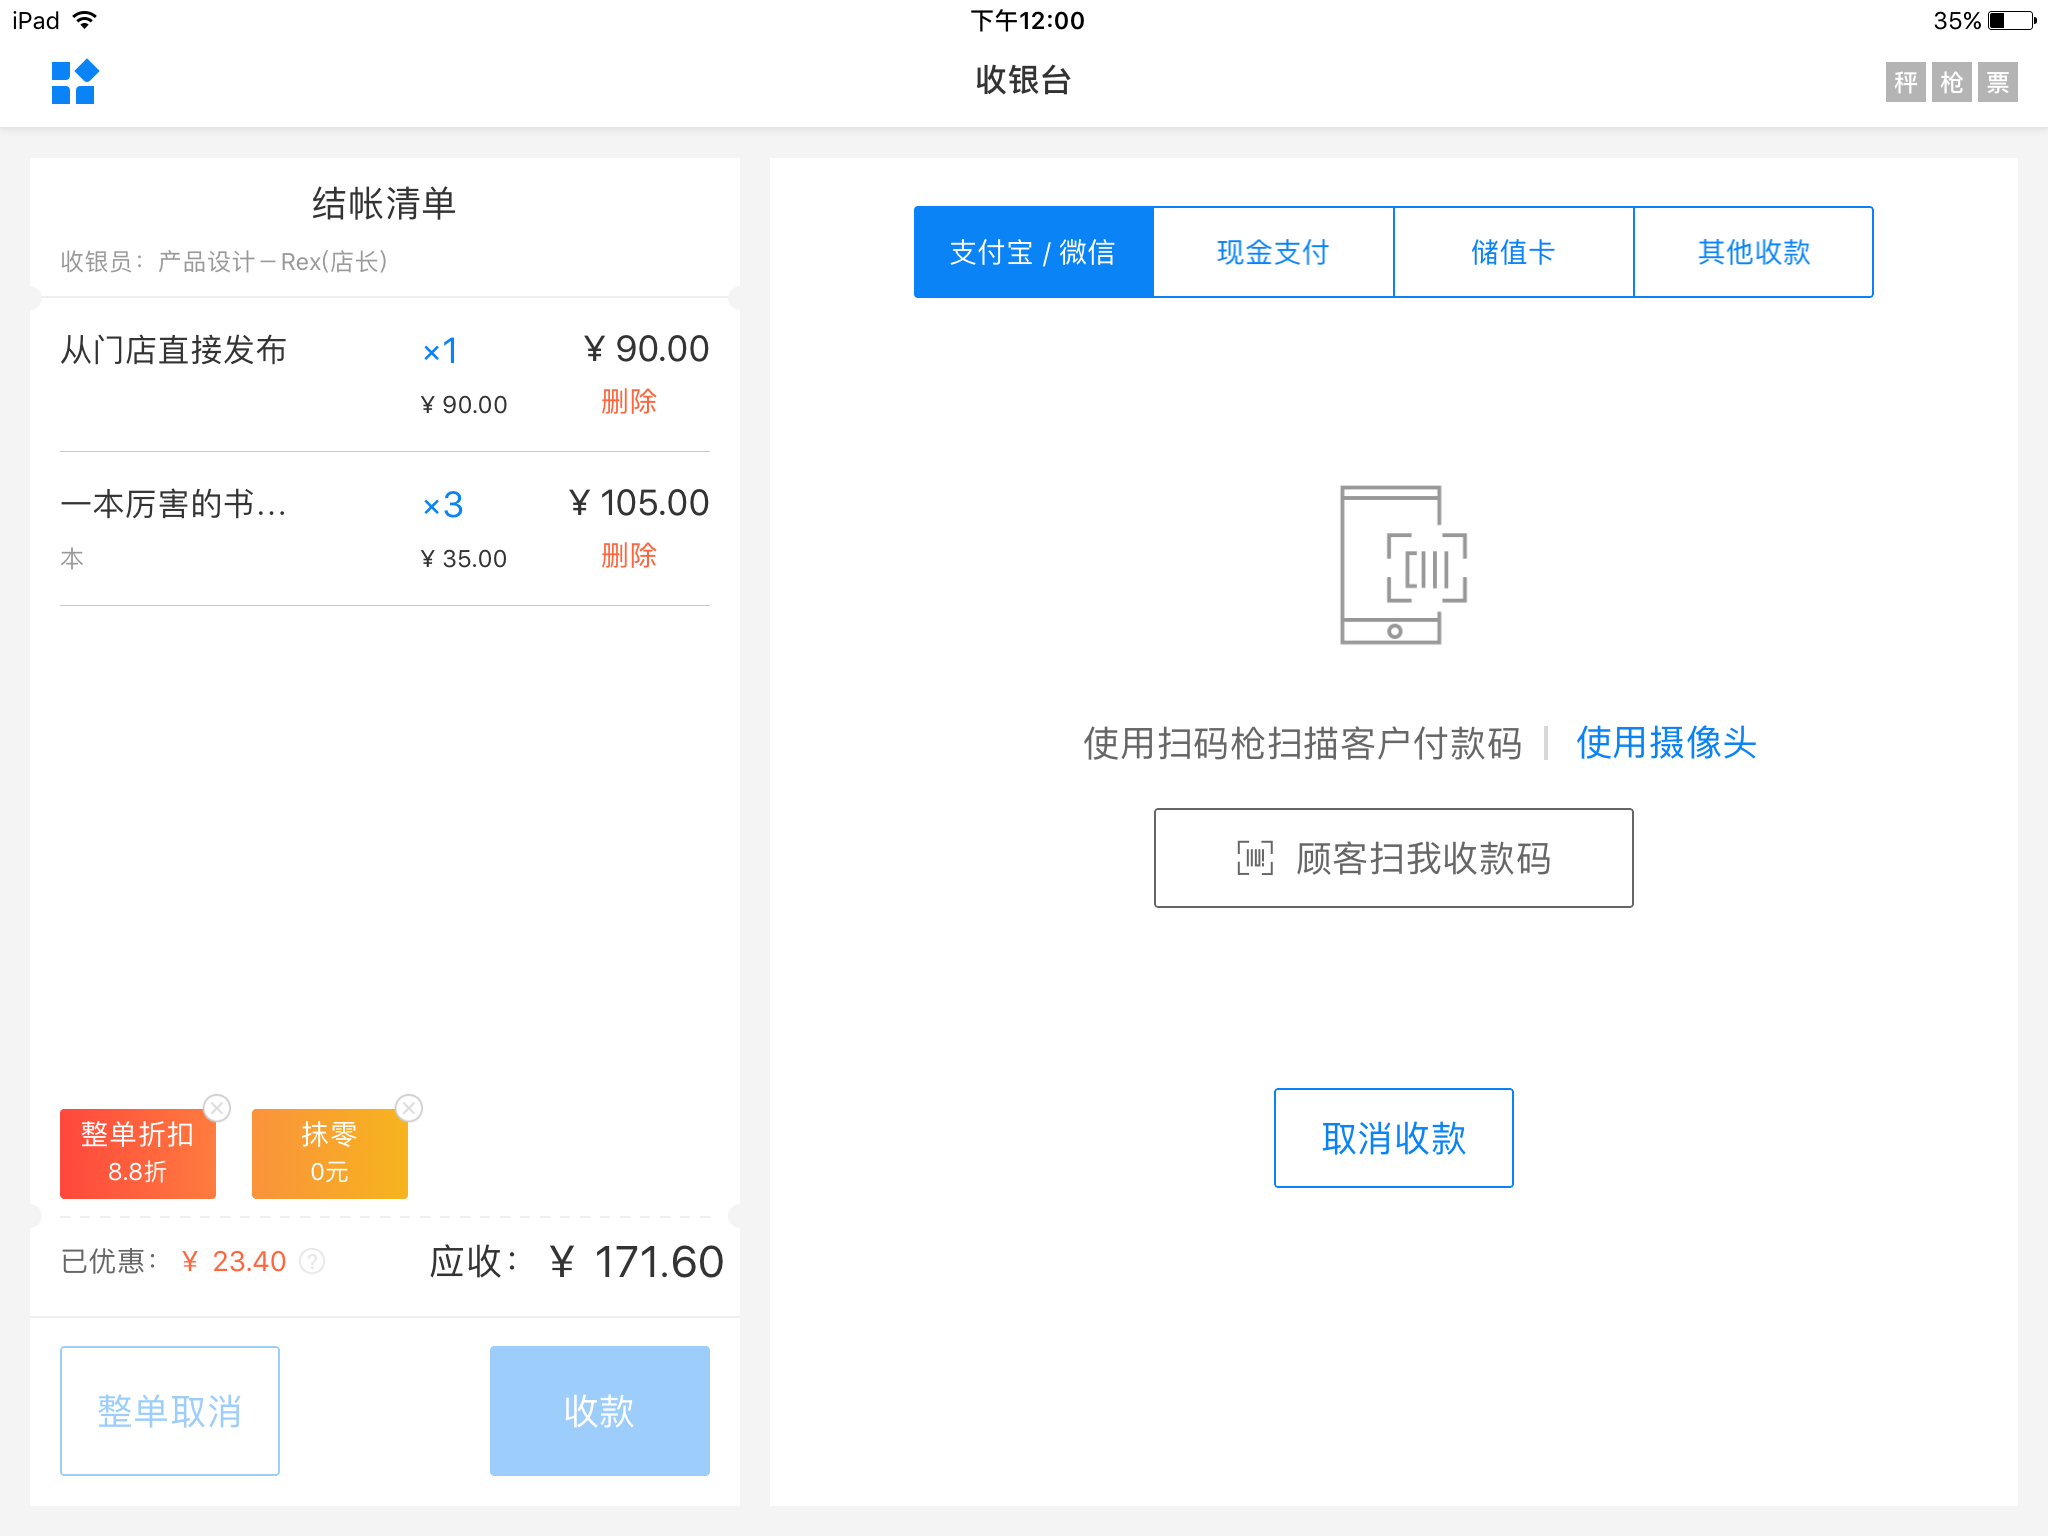Screen dimensions: 2048x1536
Task: Click the 整单取消 button
Action: [170, 1411]
